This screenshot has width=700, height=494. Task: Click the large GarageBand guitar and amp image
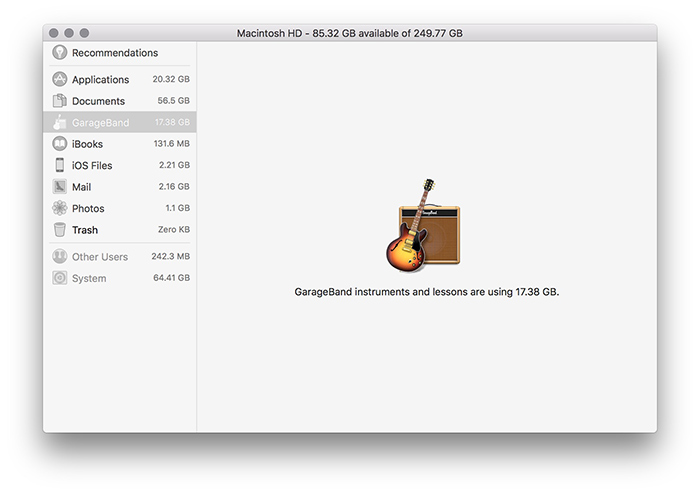click(423, 225)
